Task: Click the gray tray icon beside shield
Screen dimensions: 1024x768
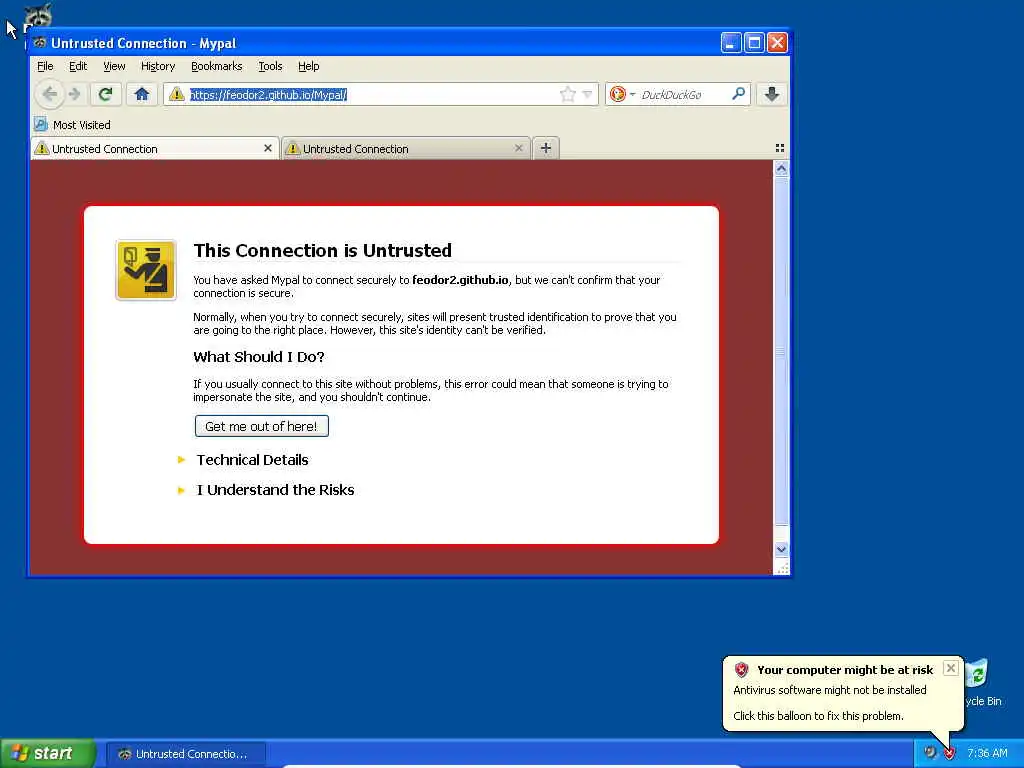Action: 930,752
